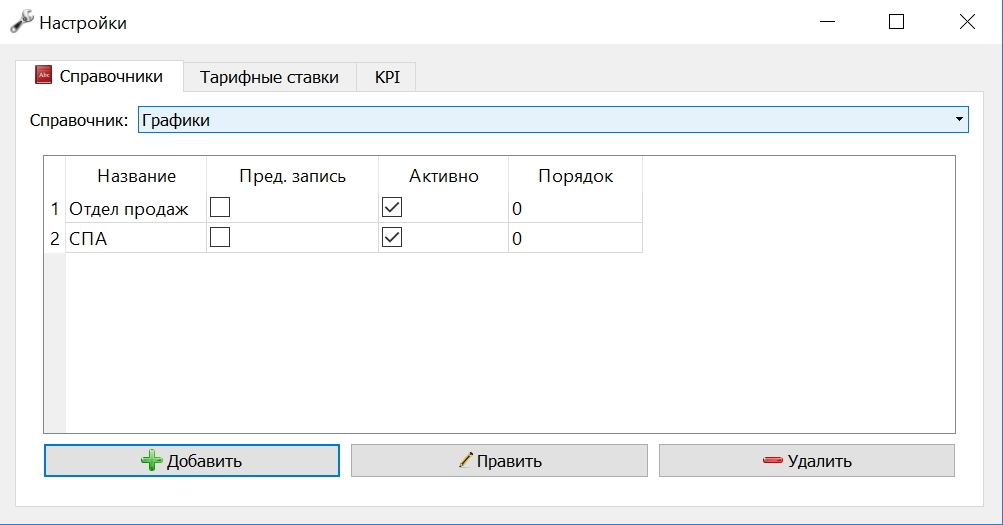Close the Настройки window
The height and width of the screenshot is (525, 1003).
[967, 22]
